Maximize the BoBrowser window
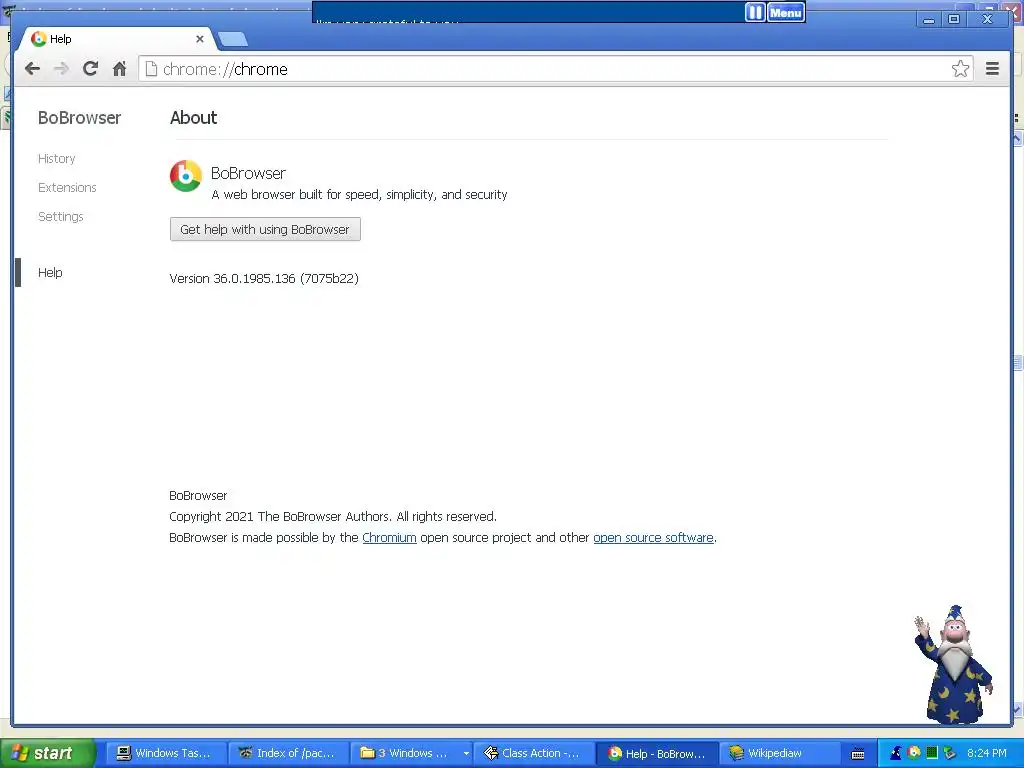Image resolution: width=1024 pixels, height=768 pixels. [953, 20]
